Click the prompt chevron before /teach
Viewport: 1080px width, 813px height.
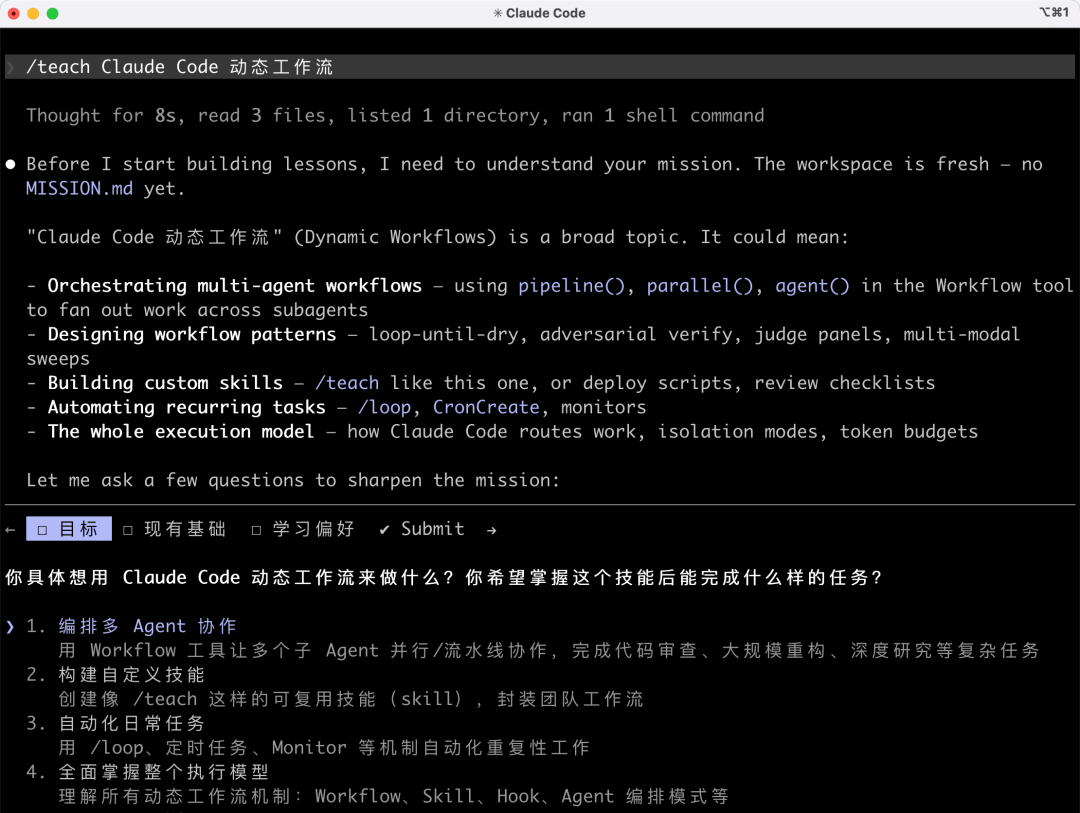pos(10,67)
